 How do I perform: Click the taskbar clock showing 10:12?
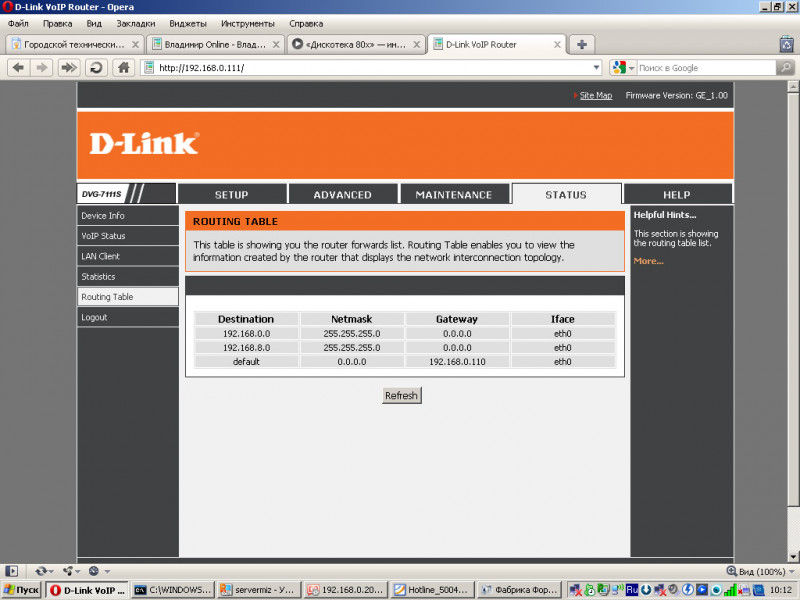[781, 590]
